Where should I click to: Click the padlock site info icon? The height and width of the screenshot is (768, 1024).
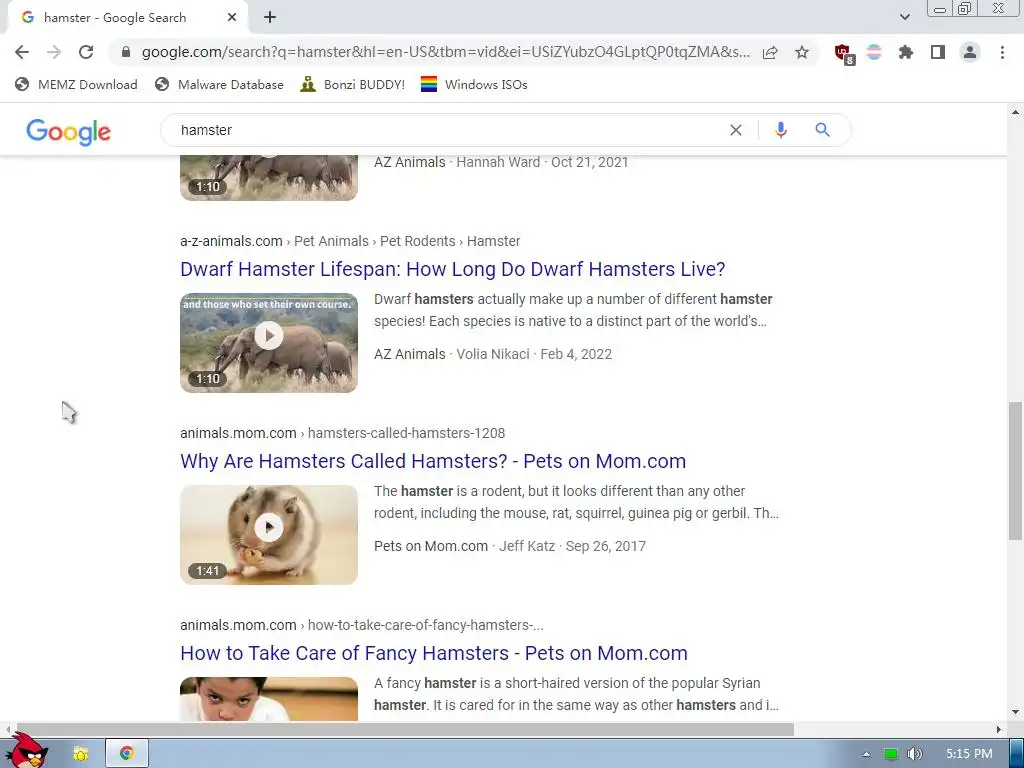click(126, 52)
